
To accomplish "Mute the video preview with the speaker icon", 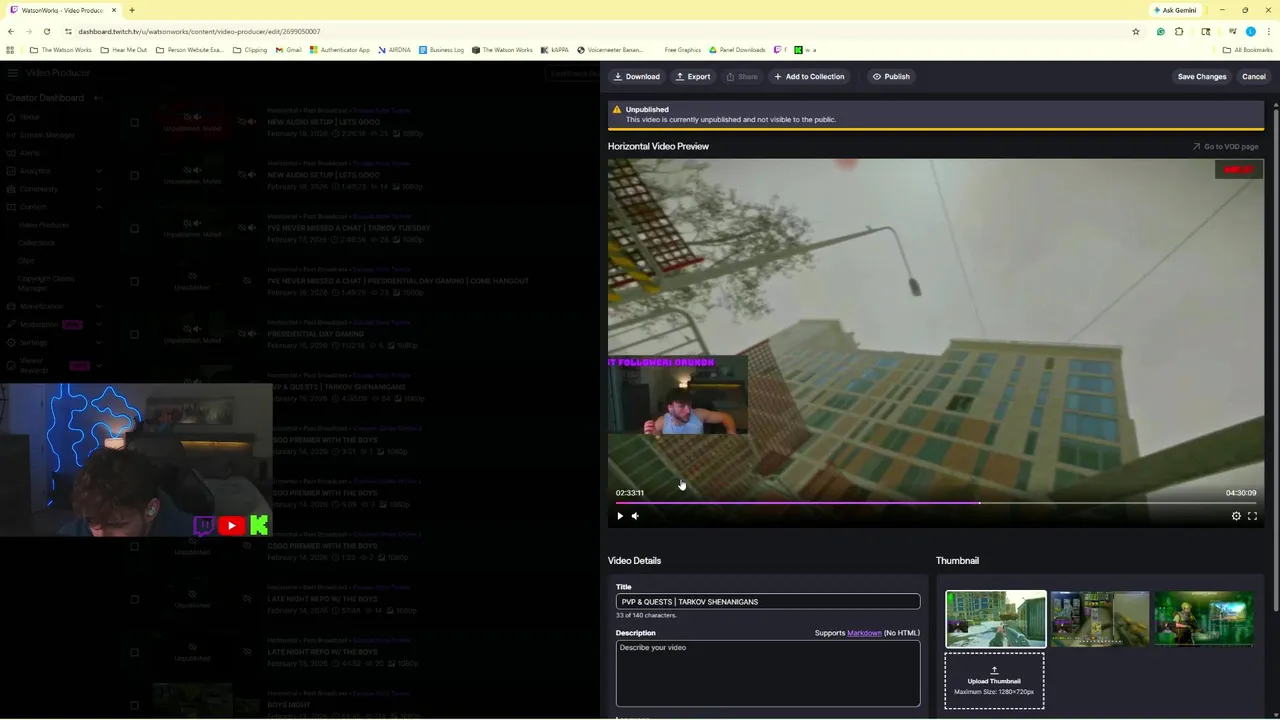I will click(x=635, y=516).
